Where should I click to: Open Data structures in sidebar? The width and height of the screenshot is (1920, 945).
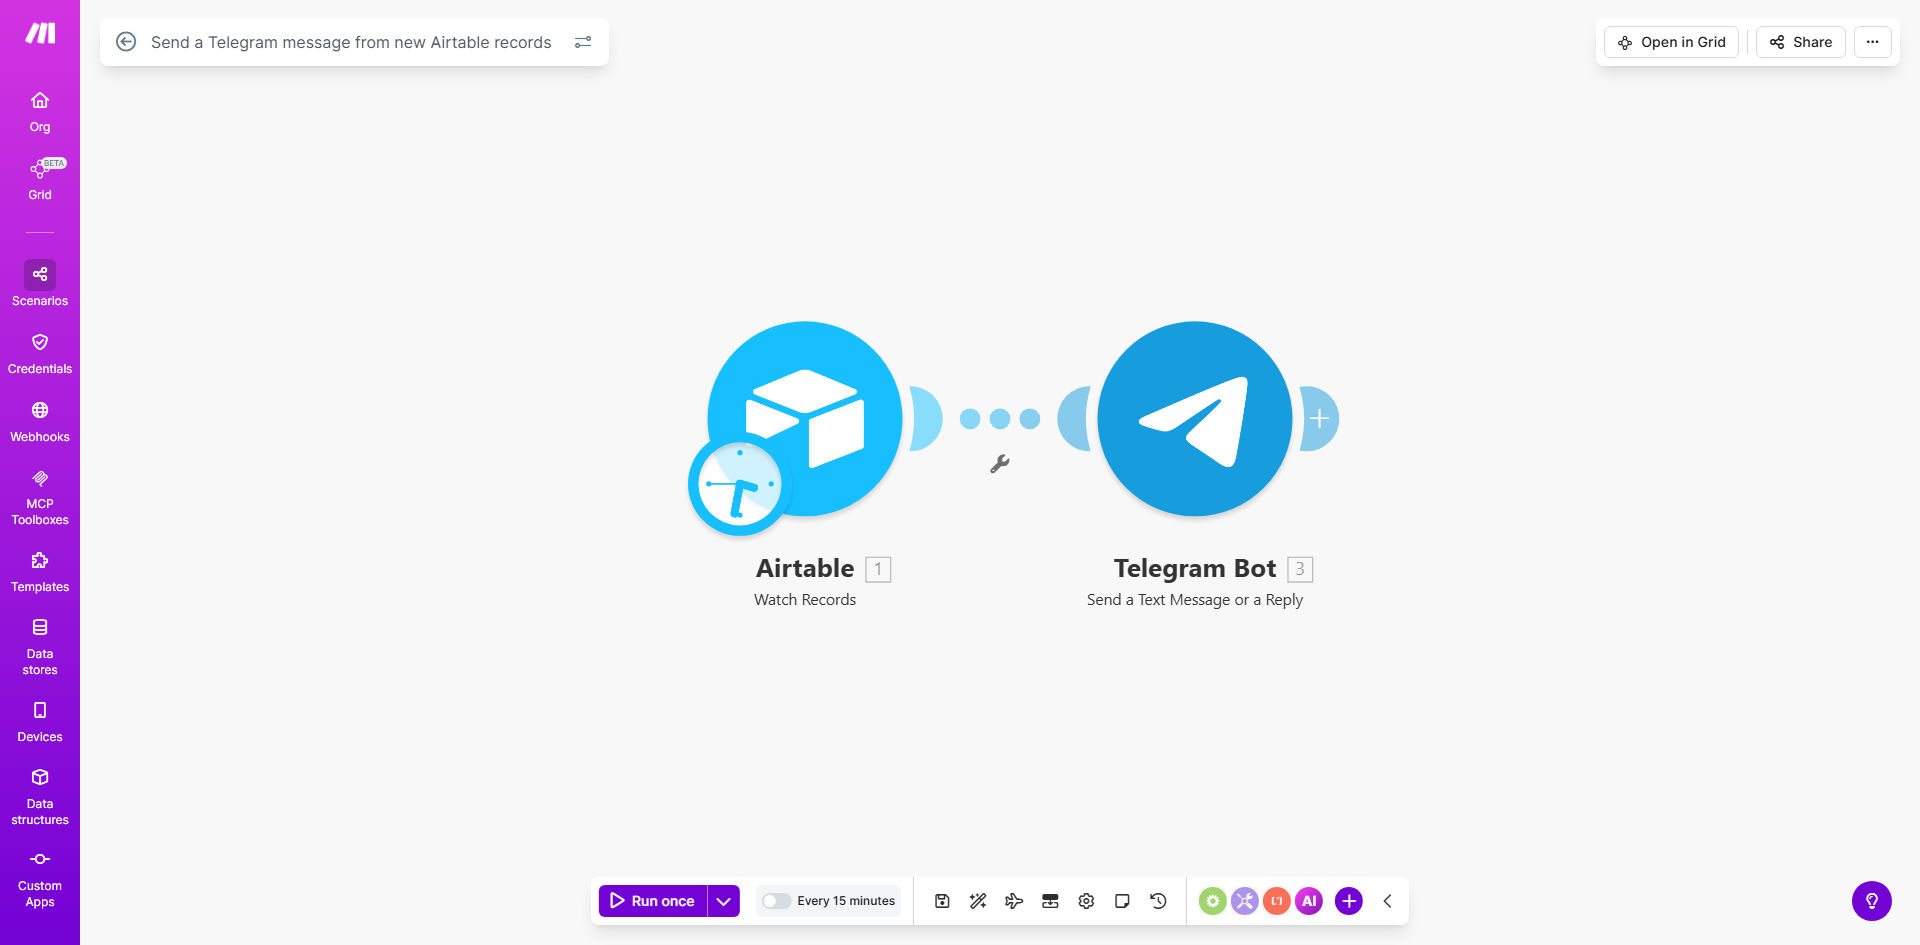tap(40, 797)
